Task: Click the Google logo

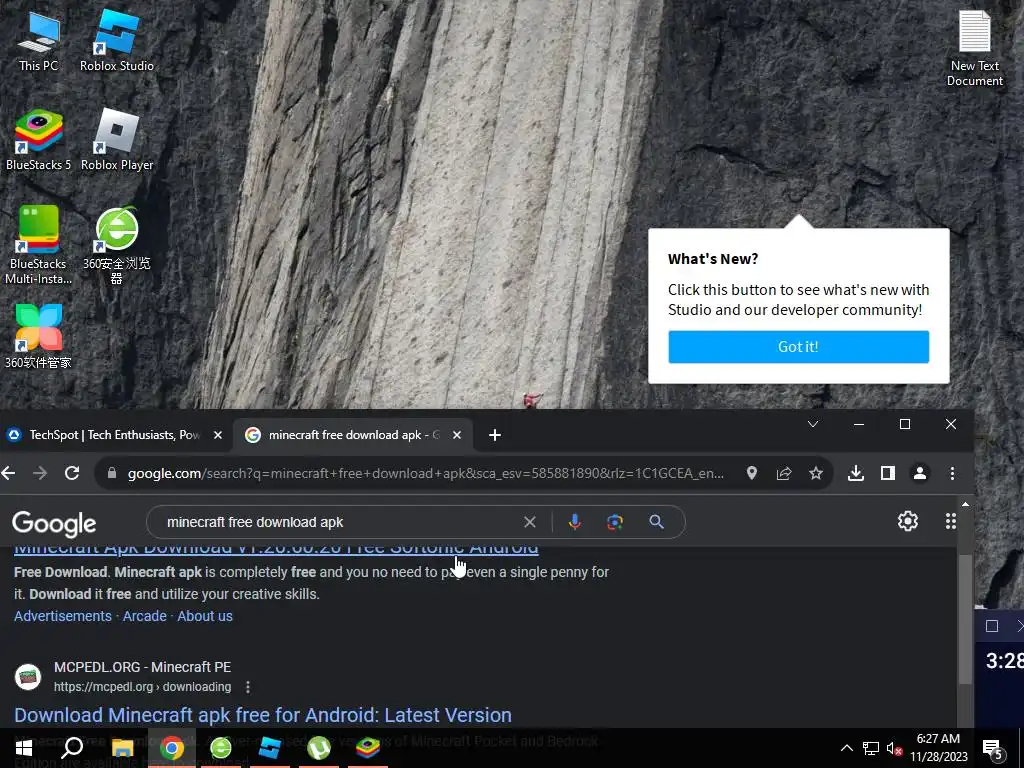Action: pyautogui.click(x=54, y=523)
